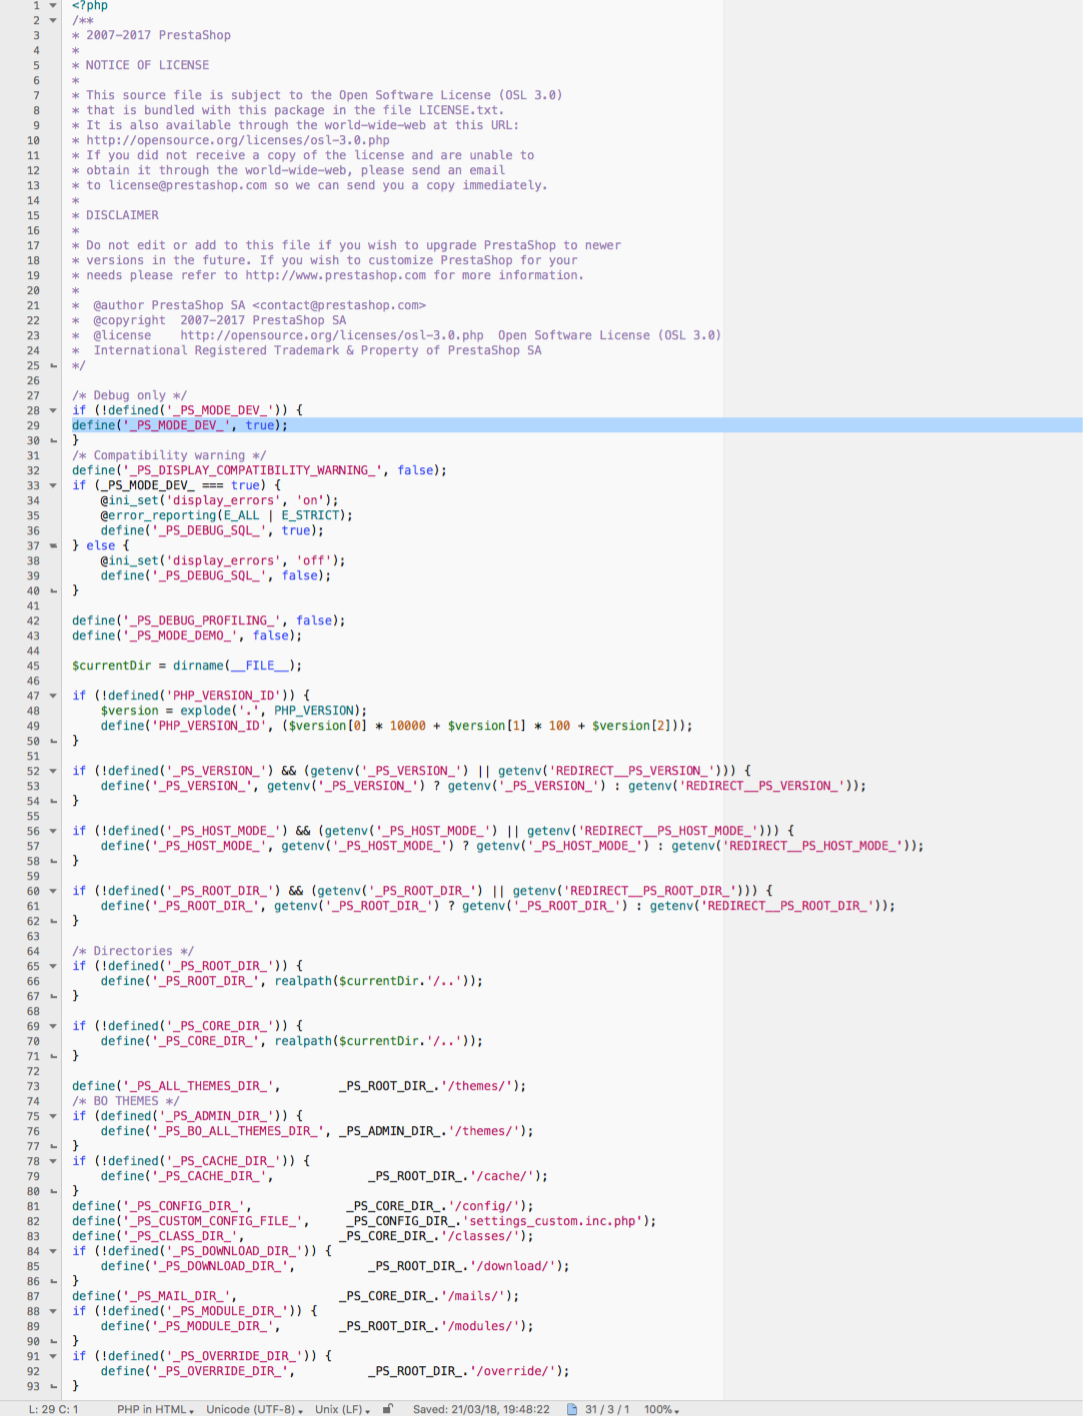This screenshot has width=1083, height=1416.
Task: Click the unlocked padlock icon in status bar
Action: [388, 1409]
